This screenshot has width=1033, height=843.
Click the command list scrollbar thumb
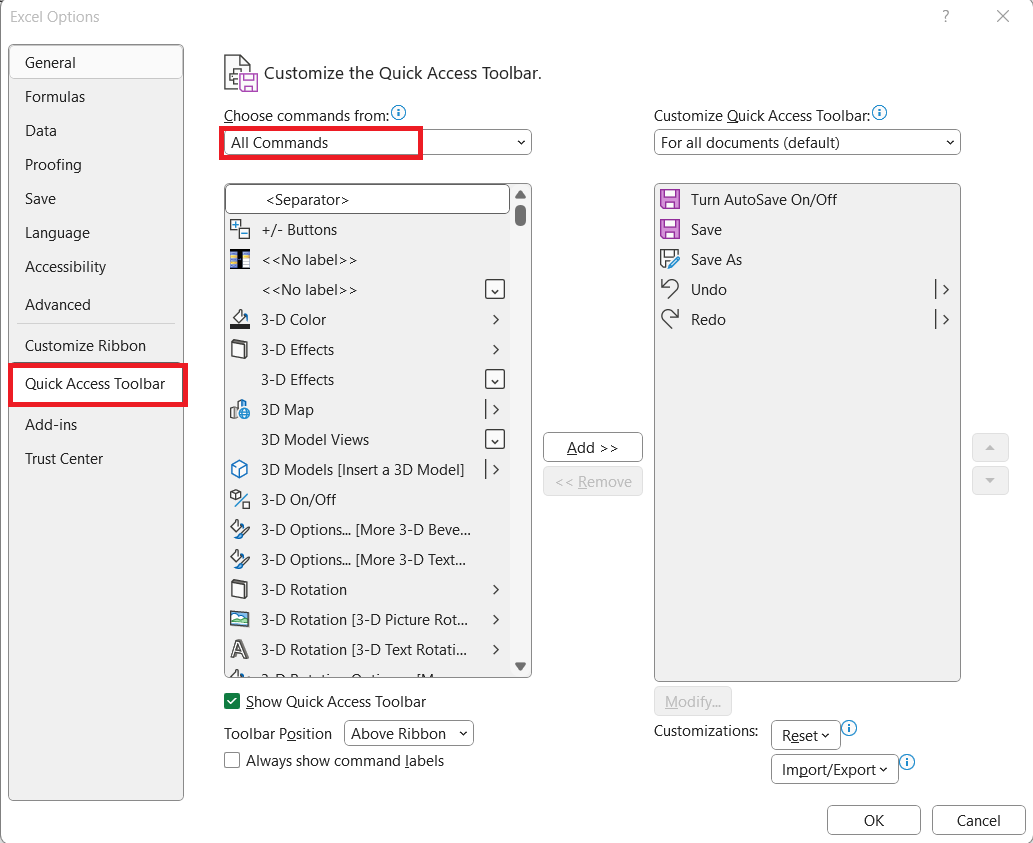tap(520, 215)
